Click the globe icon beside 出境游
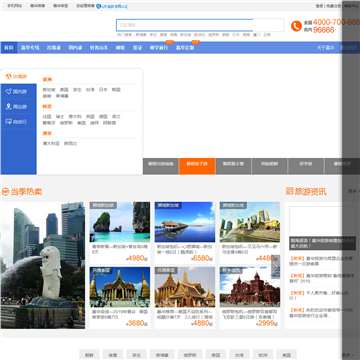This screenshot has width=360, height=360. pyautogui.click(x=9, y=76)
